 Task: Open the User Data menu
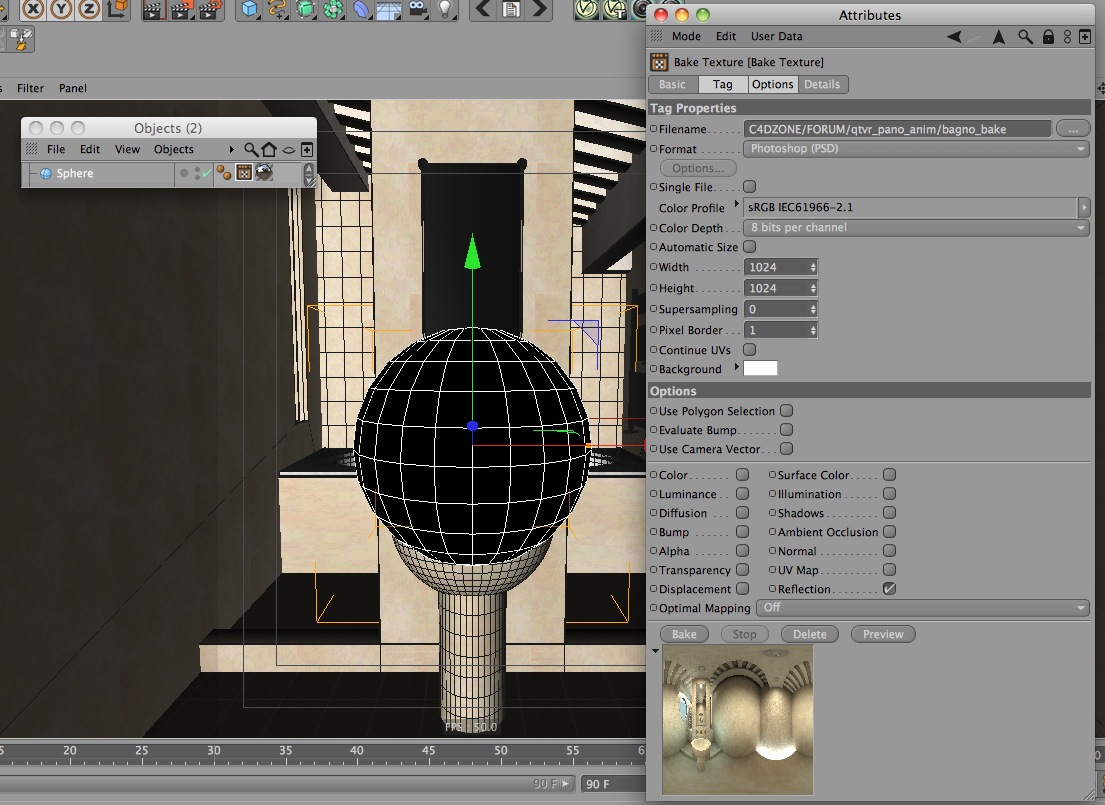tap(776, 37)
